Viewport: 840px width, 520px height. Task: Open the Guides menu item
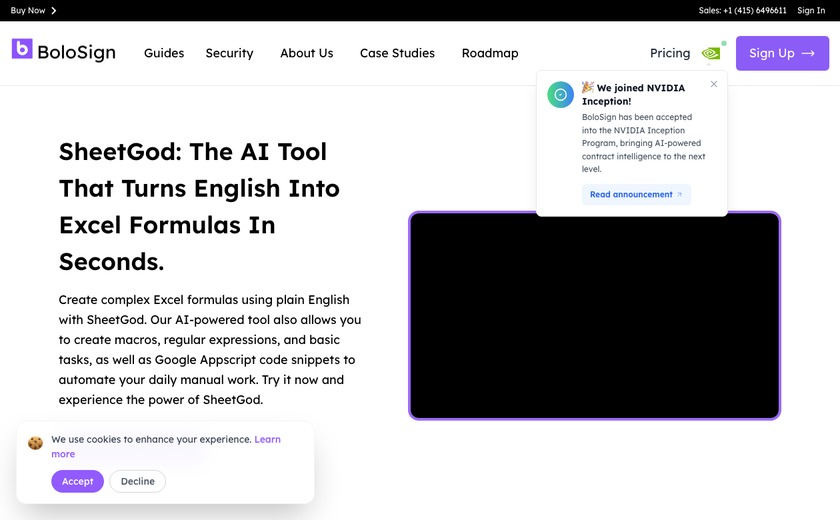[164, 53]
